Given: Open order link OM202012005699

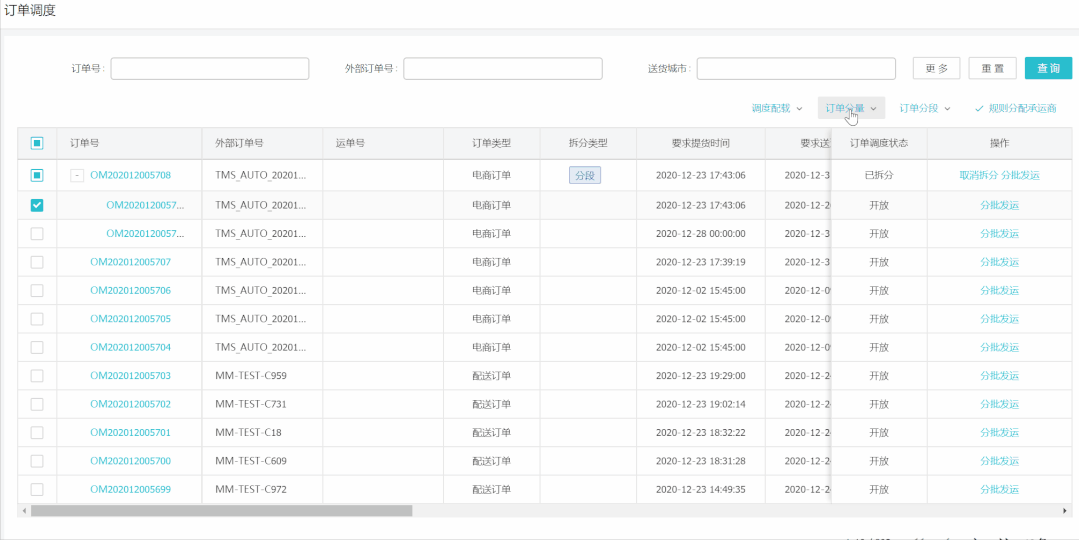Looking at the screenshot, I should point(130,490).
